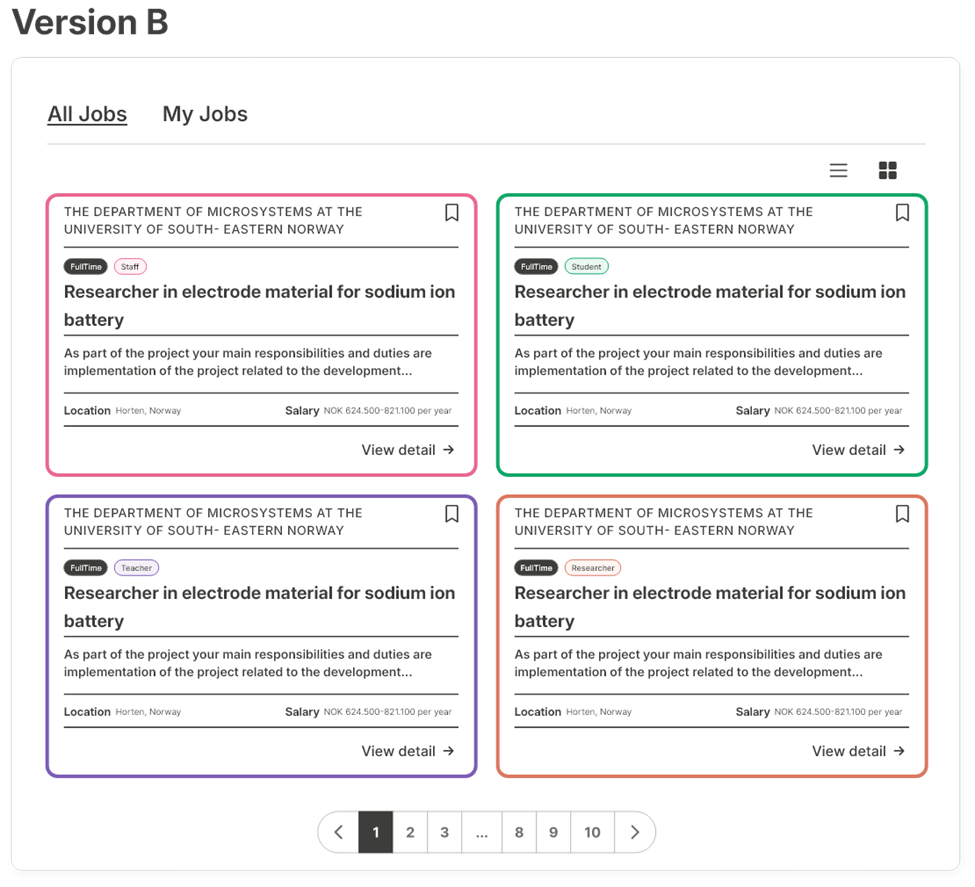Click Horten, Norway in Student card
This screenshot has height=887, width=975.
[599, 411]
